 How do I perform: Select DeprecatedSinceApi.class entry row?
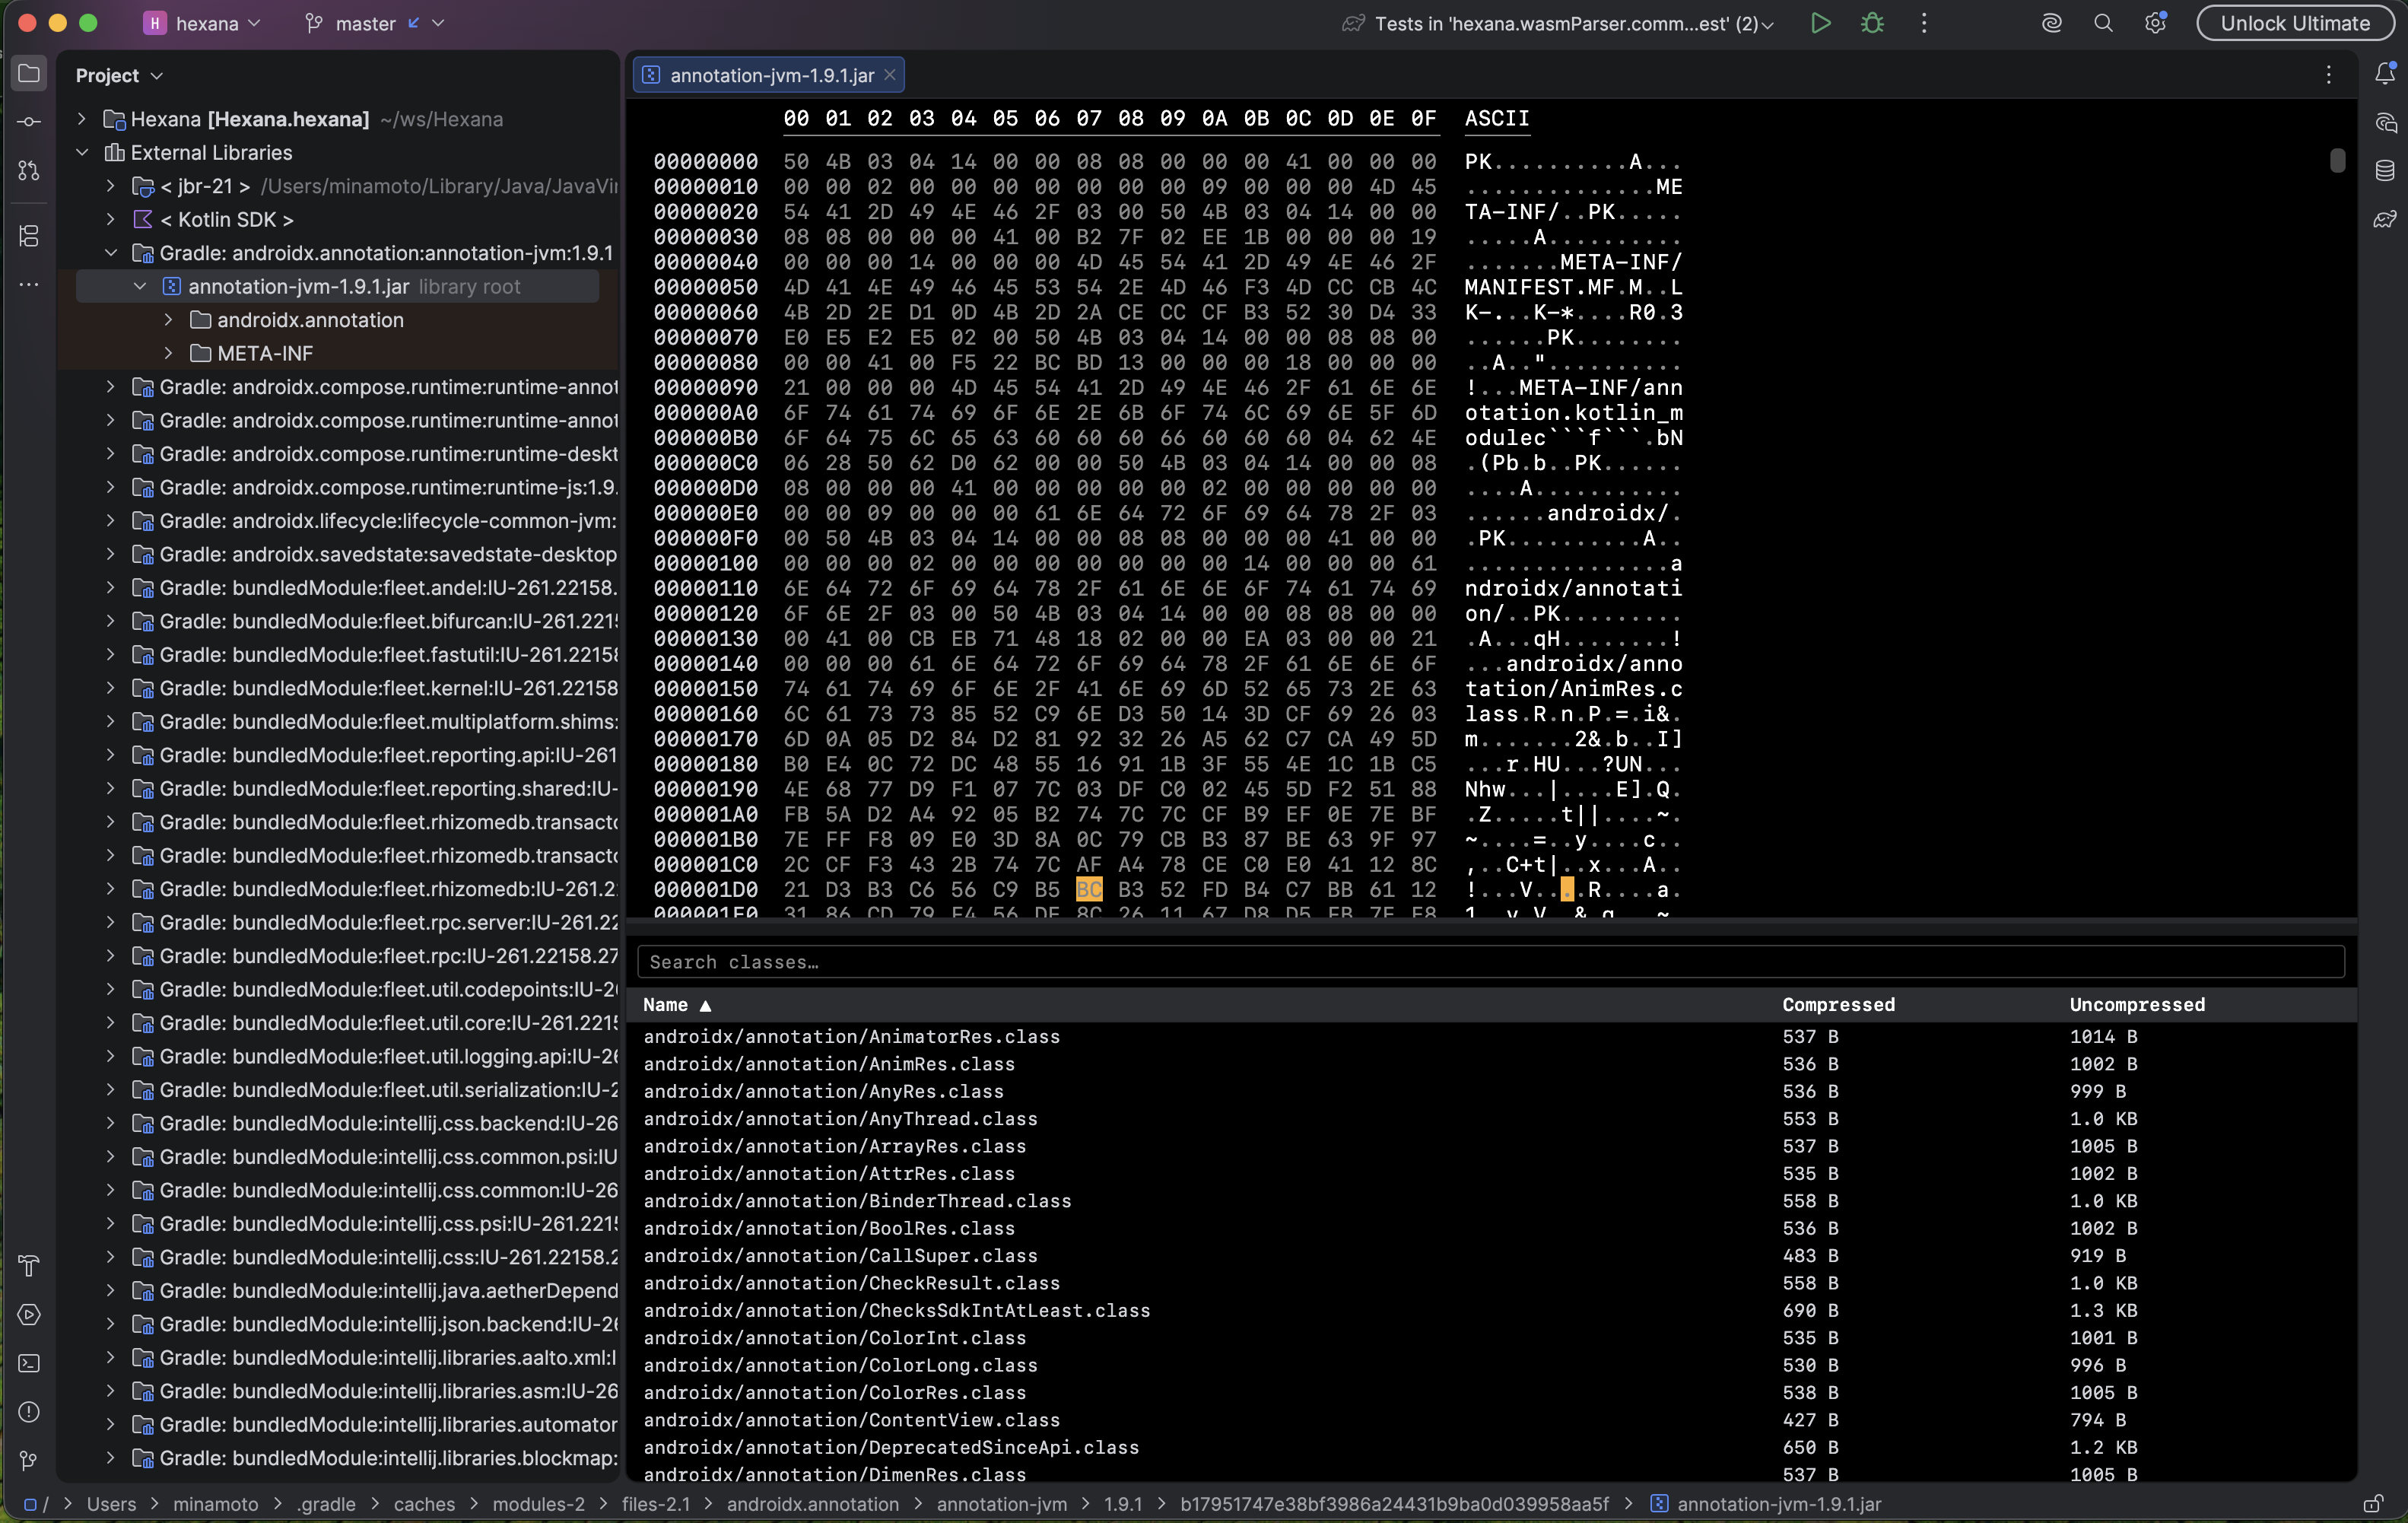(1490, 1447)
